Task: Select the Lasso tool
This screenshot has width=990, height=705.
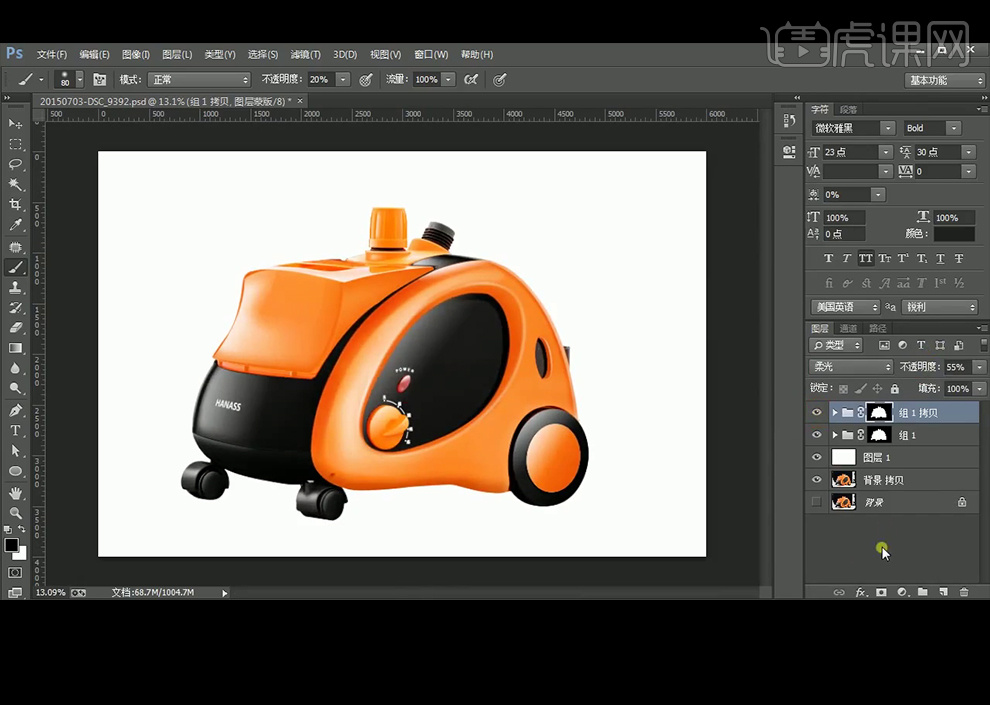Action: click(x=16, y=164)
